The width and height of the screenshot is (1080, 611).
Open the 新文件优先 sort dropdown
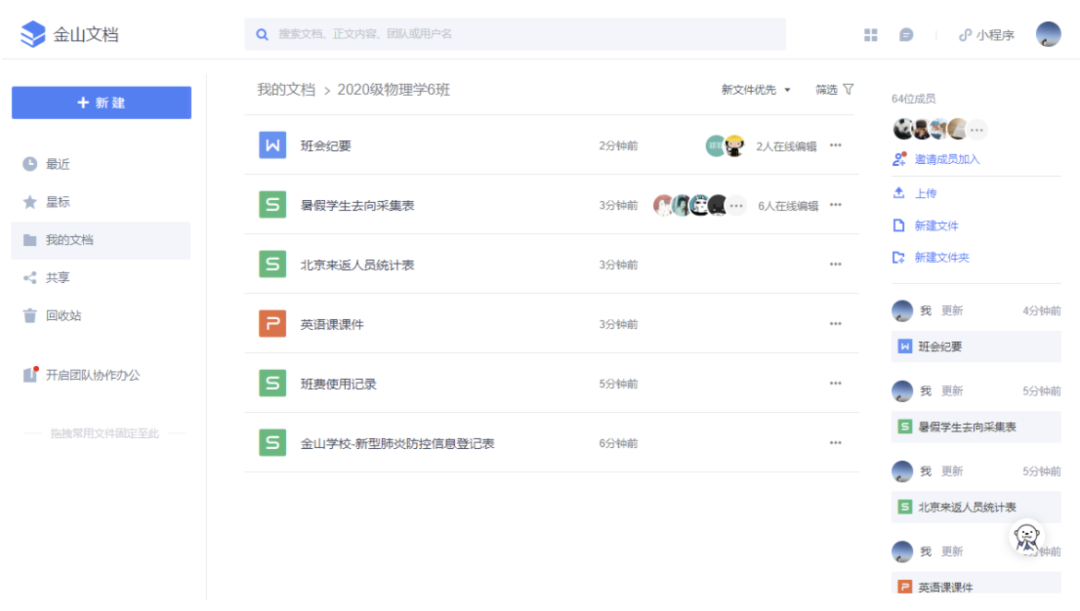(757, 89)
